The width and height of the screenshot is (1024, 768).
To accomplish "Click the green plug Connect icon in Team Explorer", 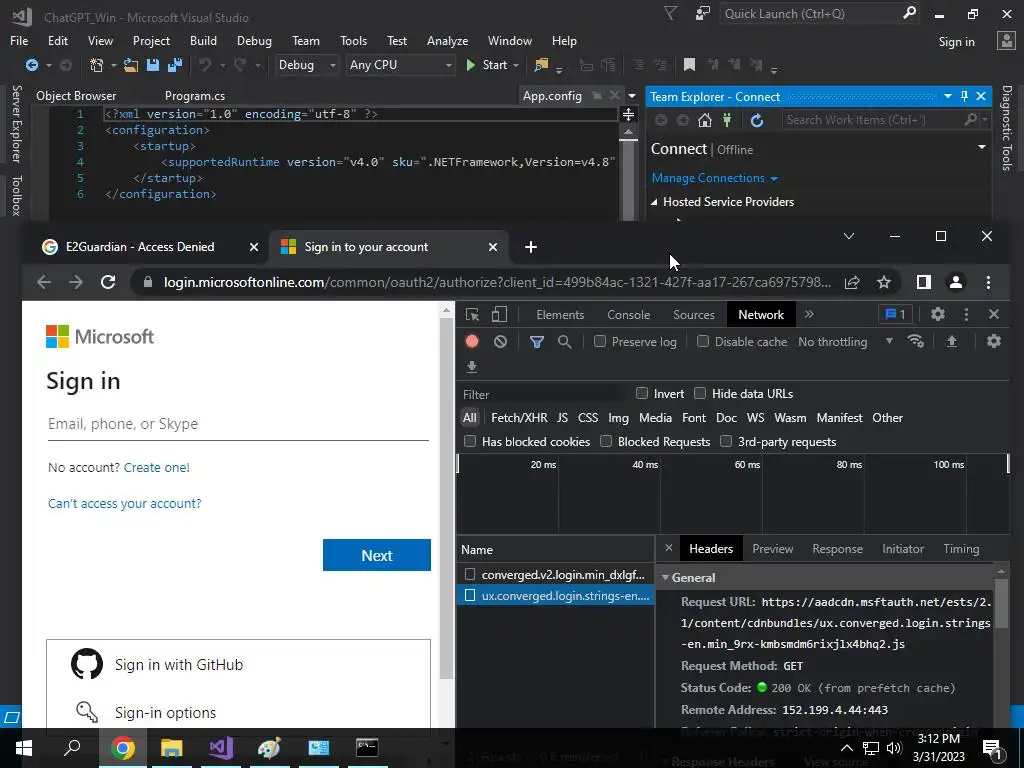I will pos(727,120).
